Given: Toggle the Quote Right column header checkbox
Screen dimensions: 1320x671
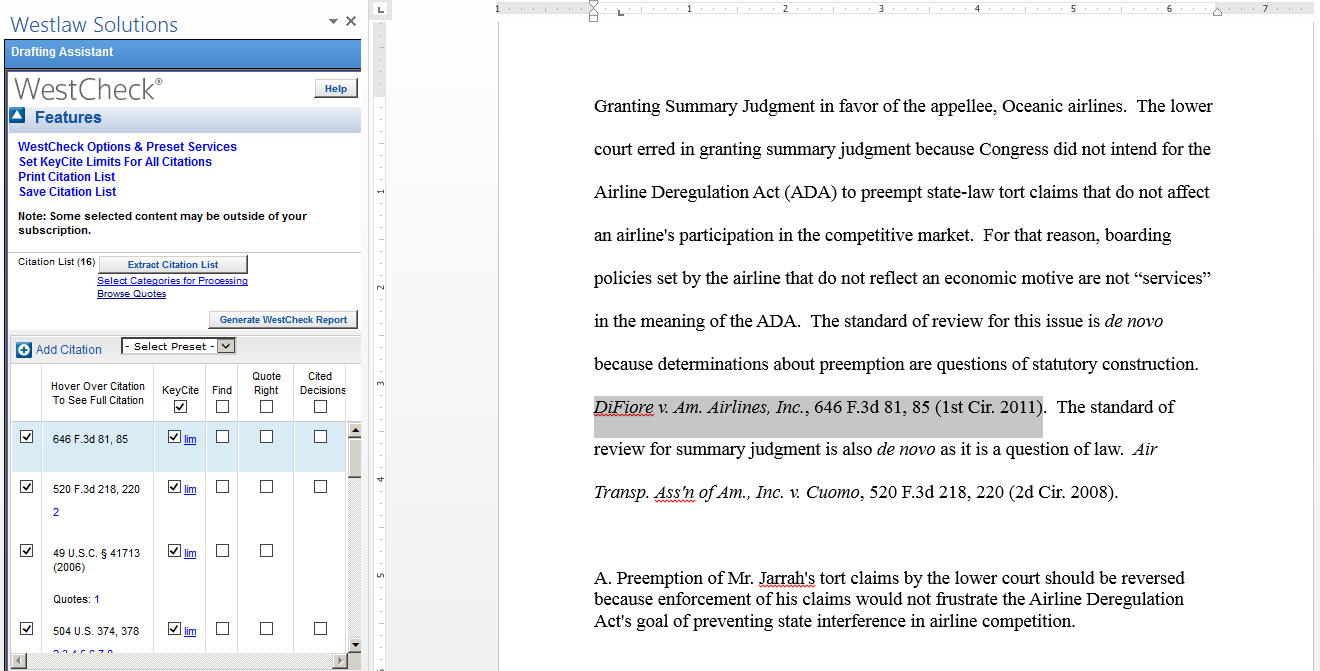Looking at the screenshot, I should point(266,406).
